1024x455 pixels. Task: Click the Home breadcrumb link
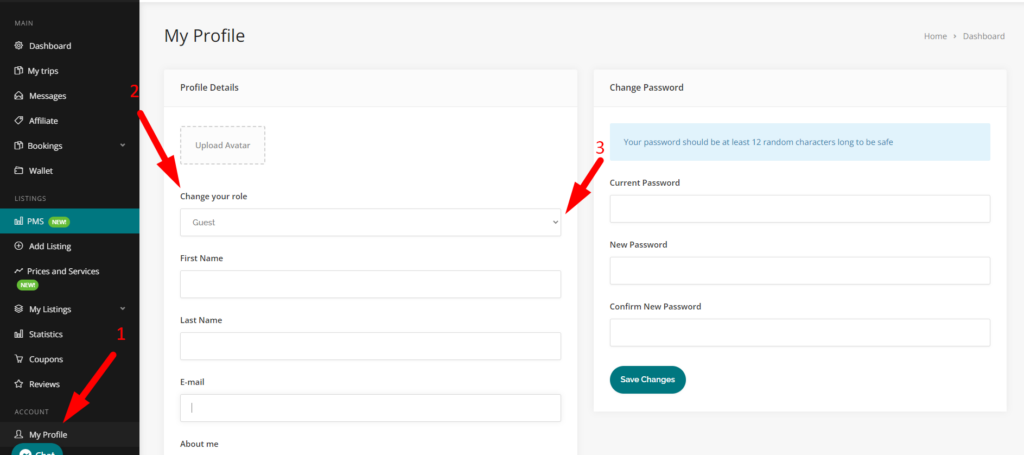point(935,37)
